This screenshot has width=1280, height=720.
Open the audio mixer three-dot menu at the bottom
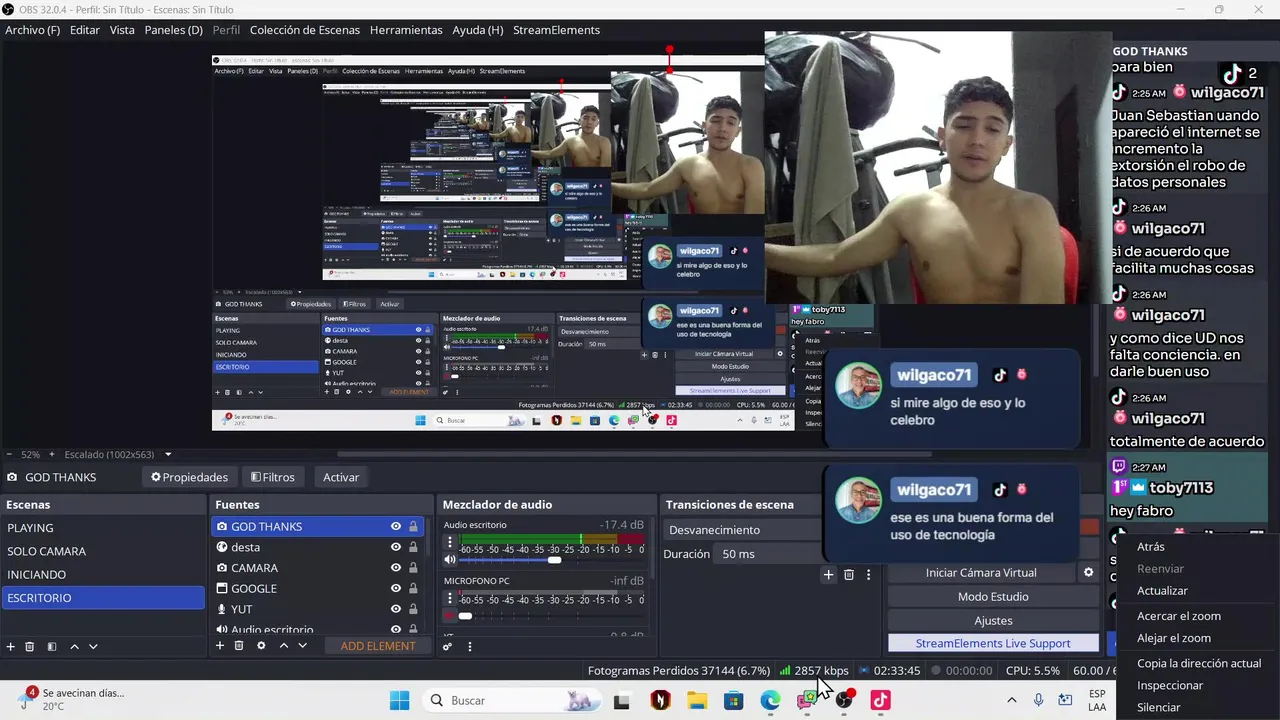pyautogui.click(x=470, y=646)
